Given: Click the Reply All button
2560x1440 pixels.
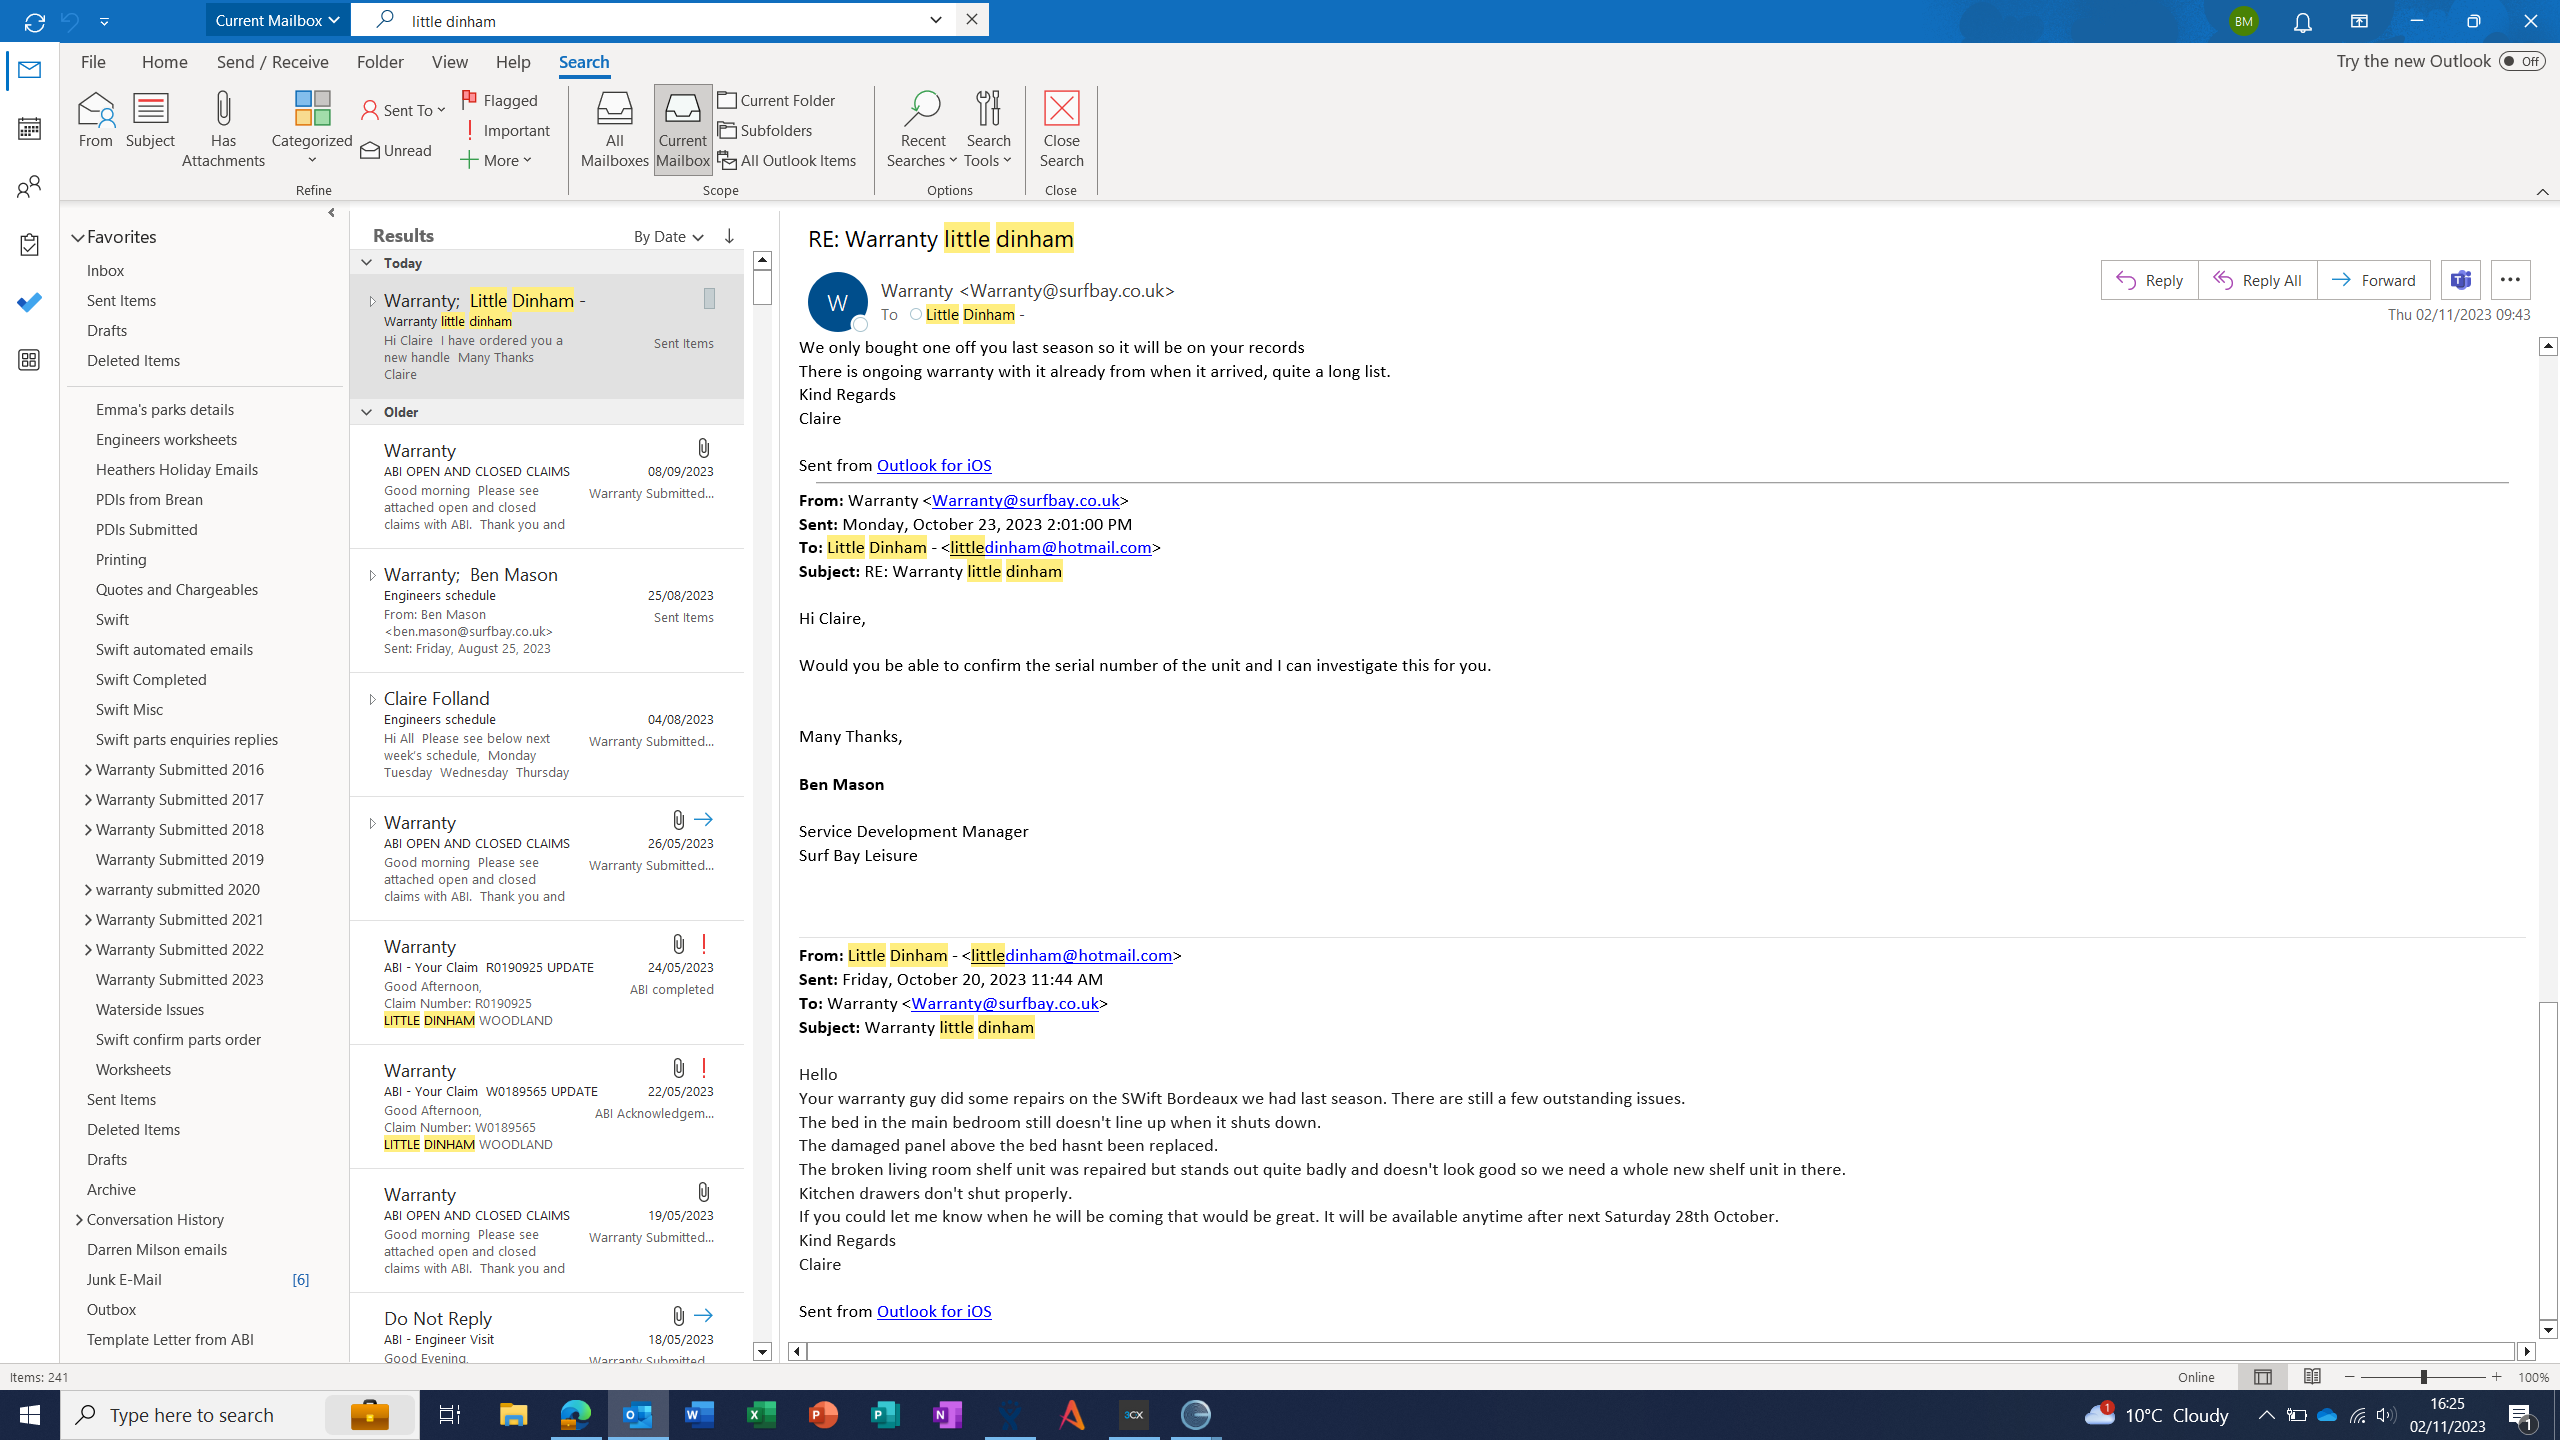Looking at the screenshot, I should pos(2257,280).
